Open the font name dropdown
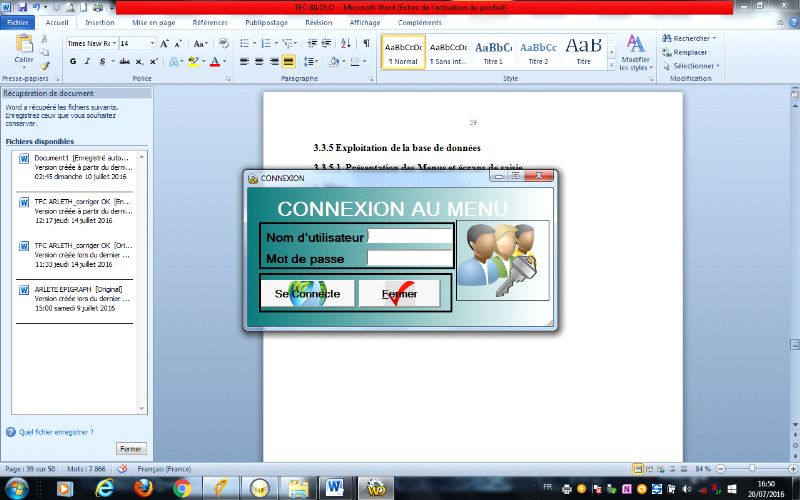The image size is (800, 500). coord(114,43)
